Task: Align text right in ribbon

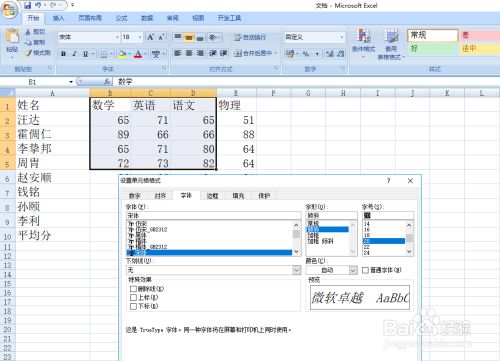Action: click(200, 53)
